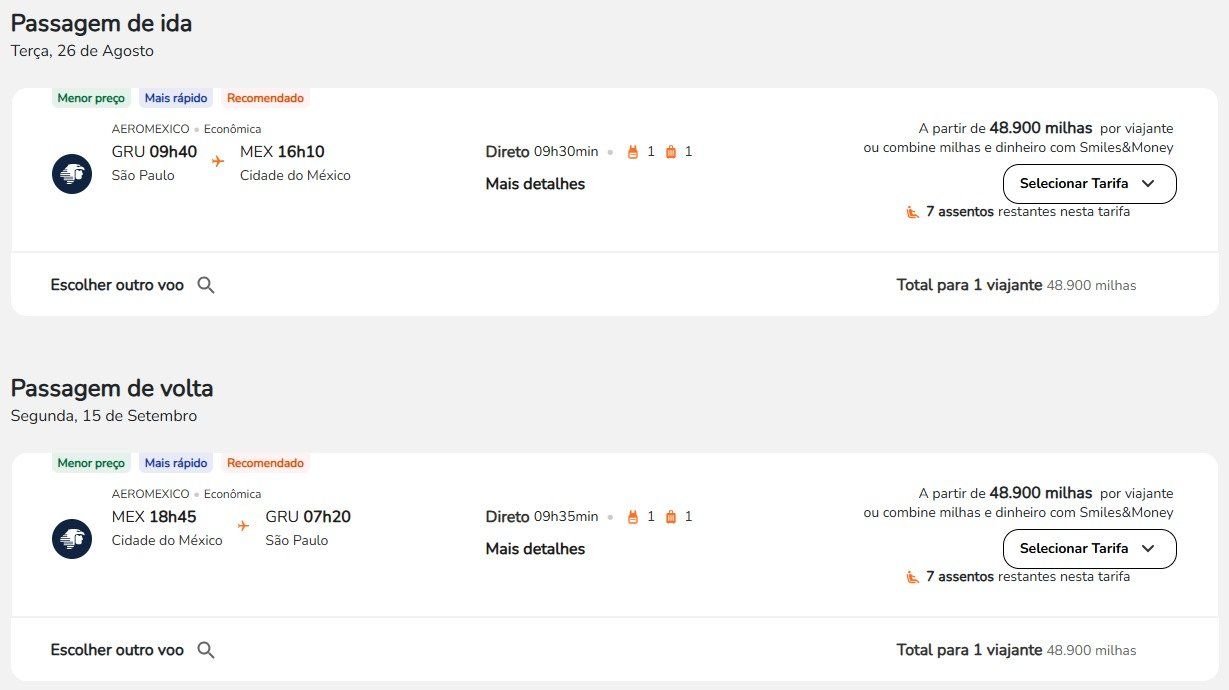Choose another return flight via Escolher outro voo
The width and height of the screenshot is (1229, 690).
click(117, 650)
